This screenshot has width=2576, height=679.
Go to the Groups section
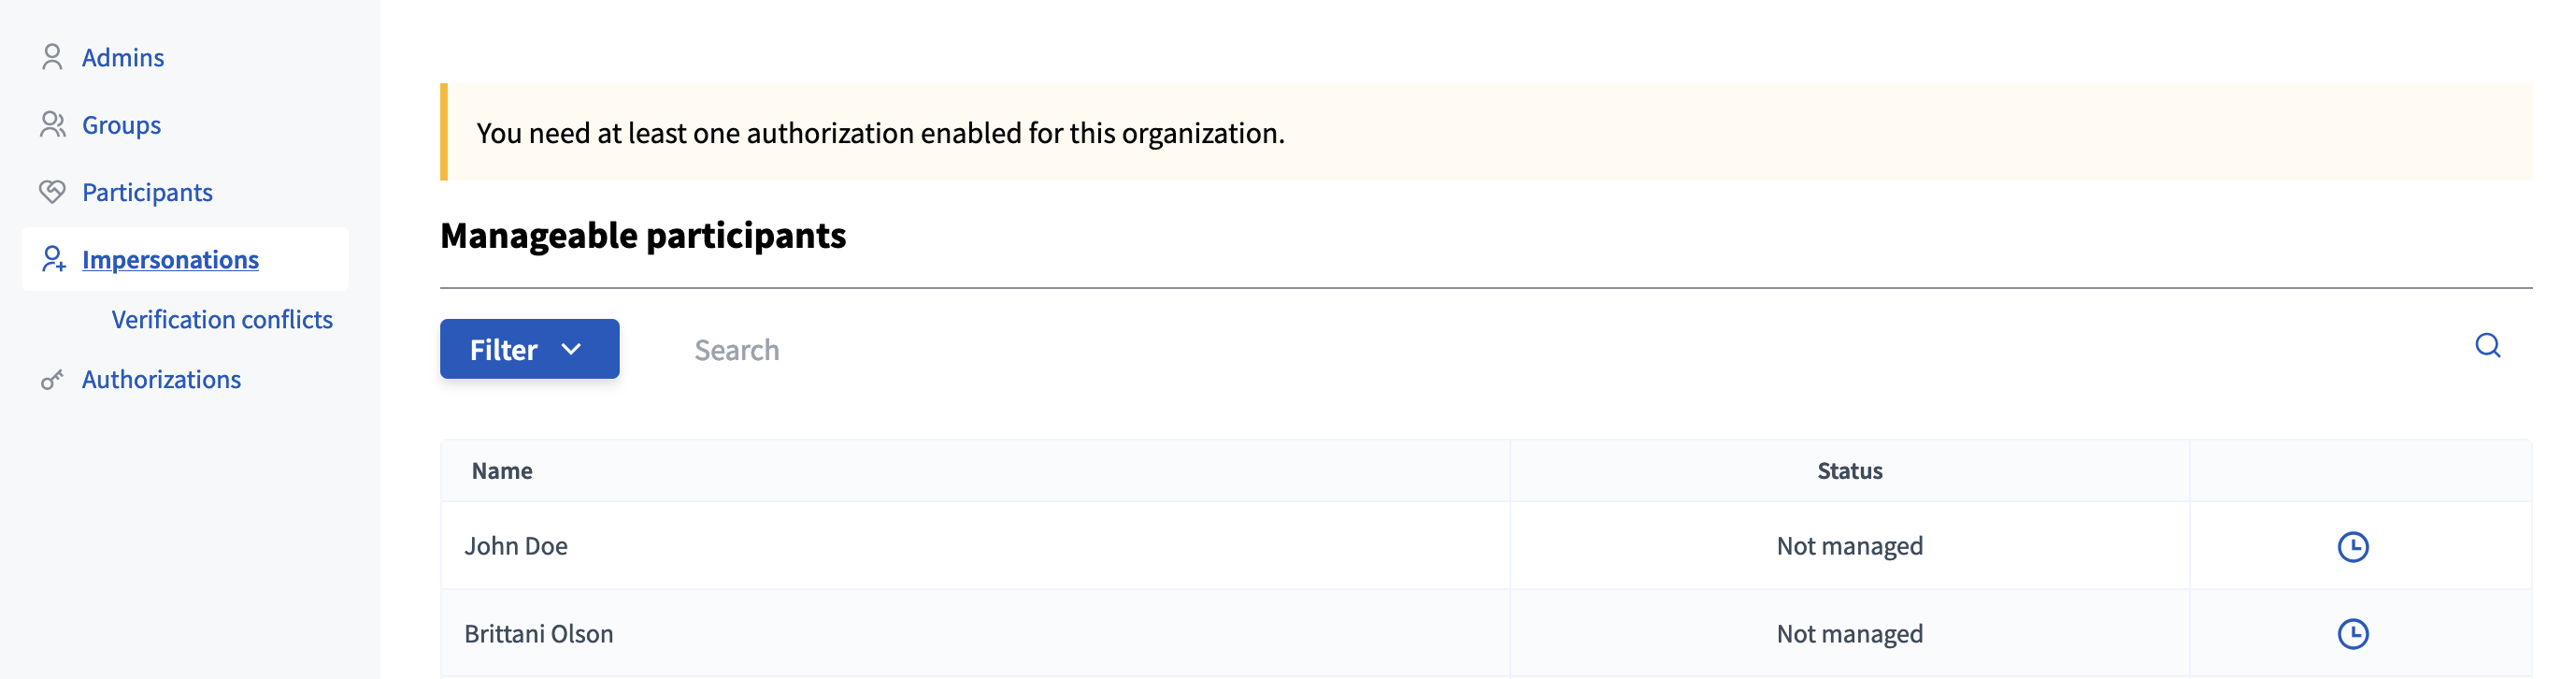pyautogui.click(x=121, y=125)
